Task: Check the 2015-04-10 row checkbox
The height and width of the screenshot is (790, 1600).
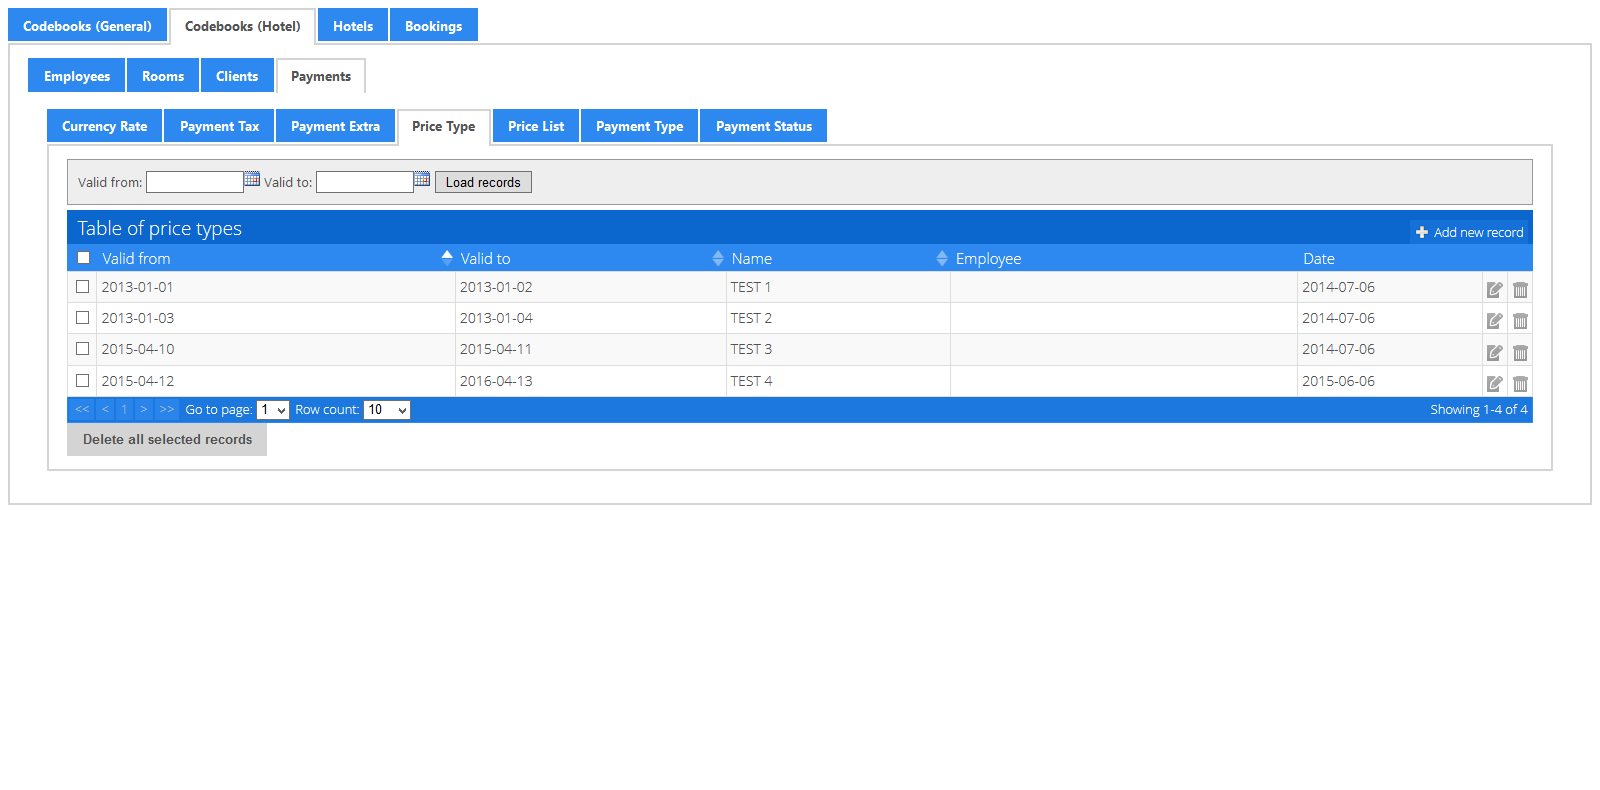Action: point(83,349)
